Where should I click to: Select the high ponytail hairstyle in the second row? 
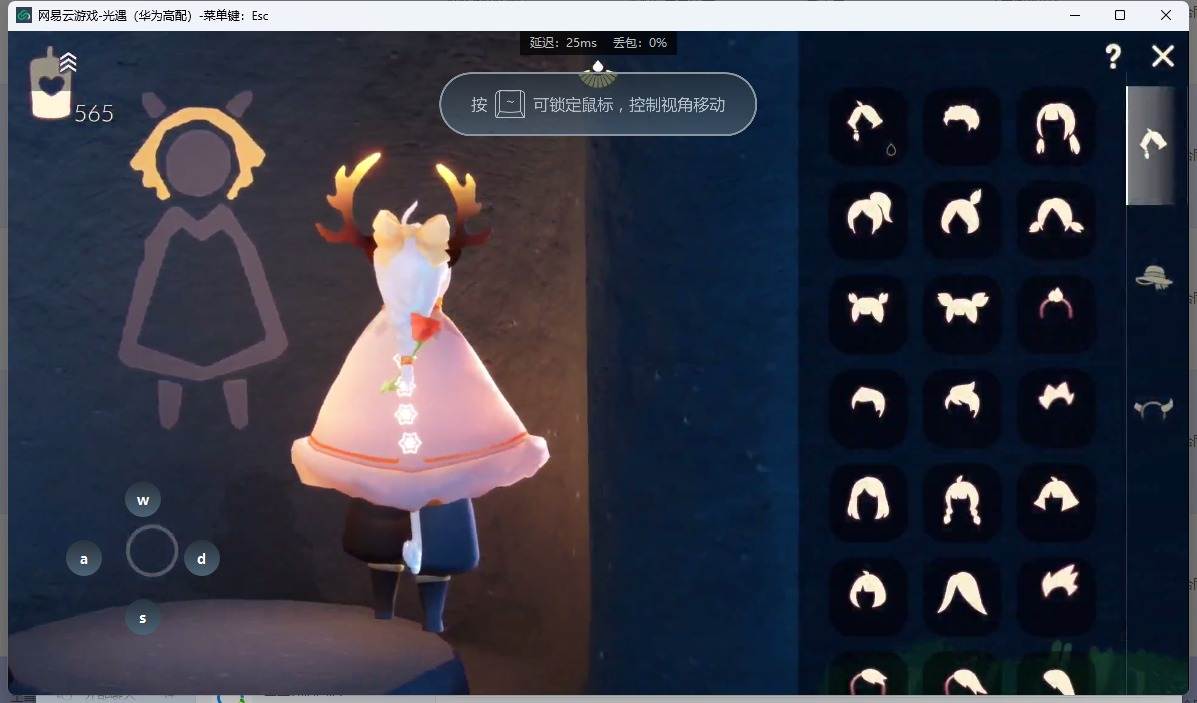coord(867,220)
